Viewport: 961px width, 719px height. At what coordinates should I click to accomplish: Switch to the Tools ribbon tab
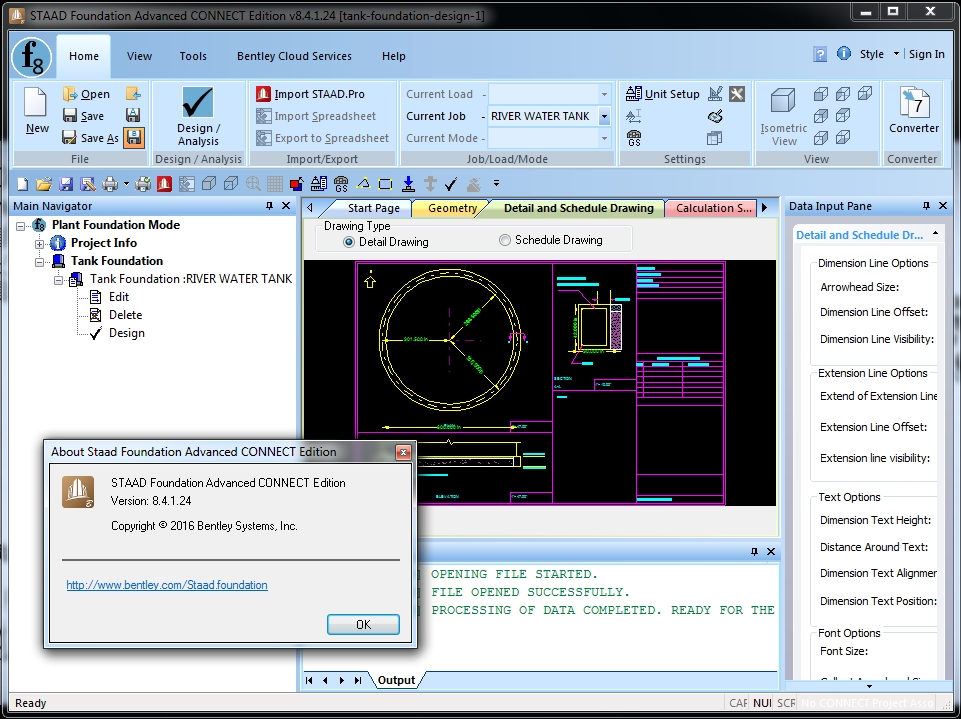(193, 56)
